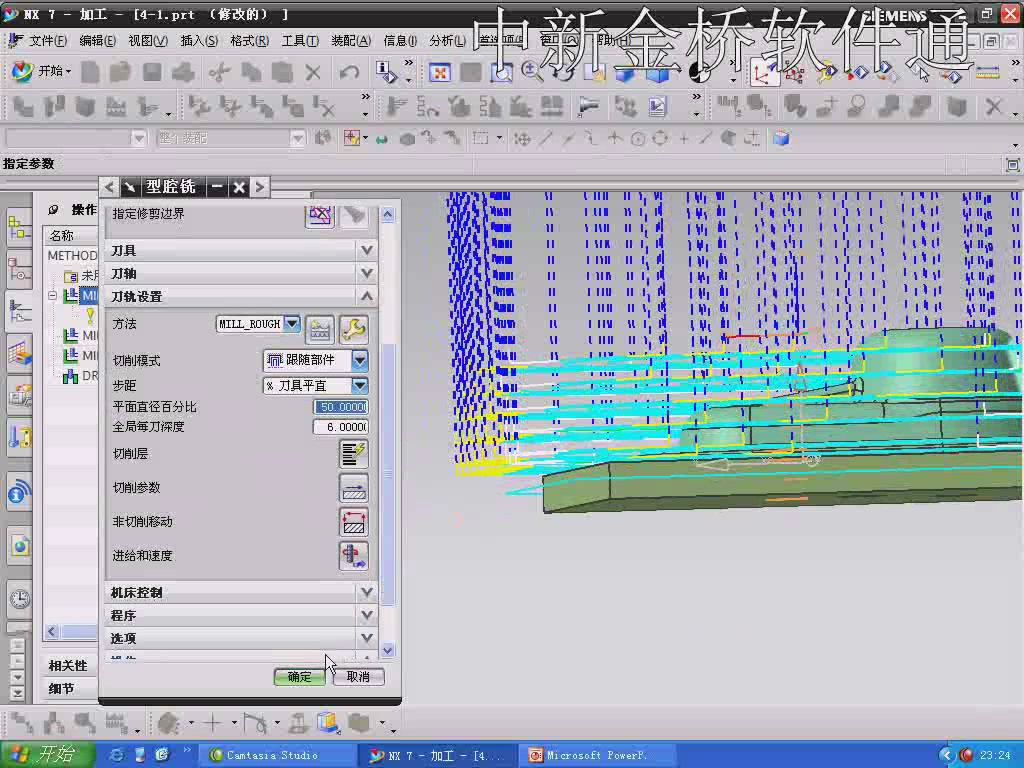Close the 型腔铣 dialog with X
Image resolution: width=1024 pixels, height=768 pixels.
coord(238,187)
